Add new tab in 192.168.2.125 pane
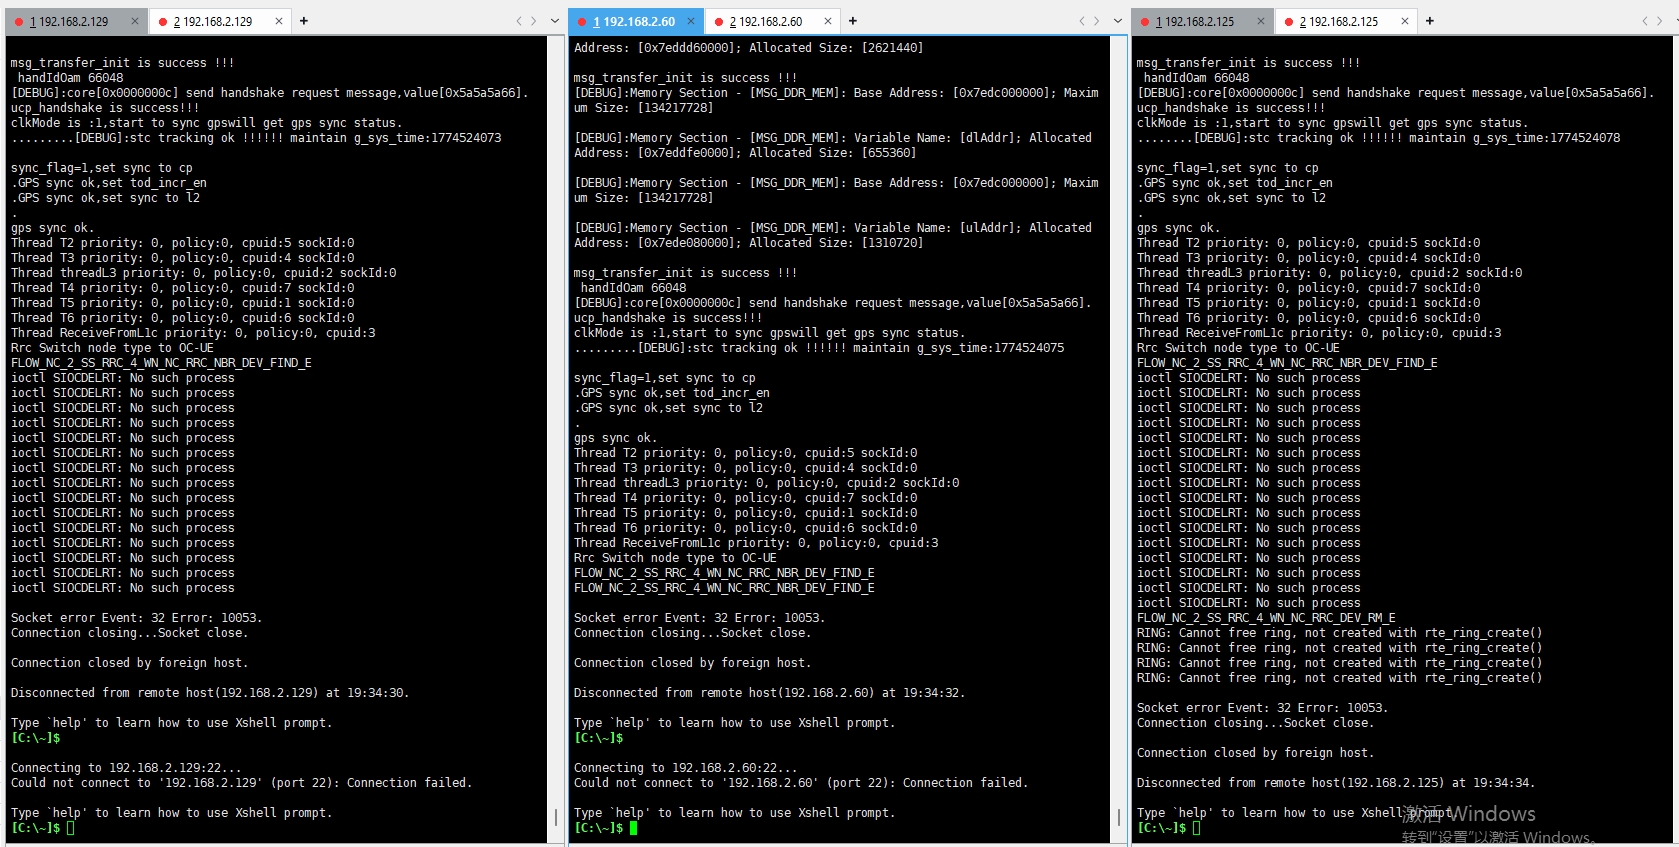The image size is (1679, 847). coord(1430,21)
